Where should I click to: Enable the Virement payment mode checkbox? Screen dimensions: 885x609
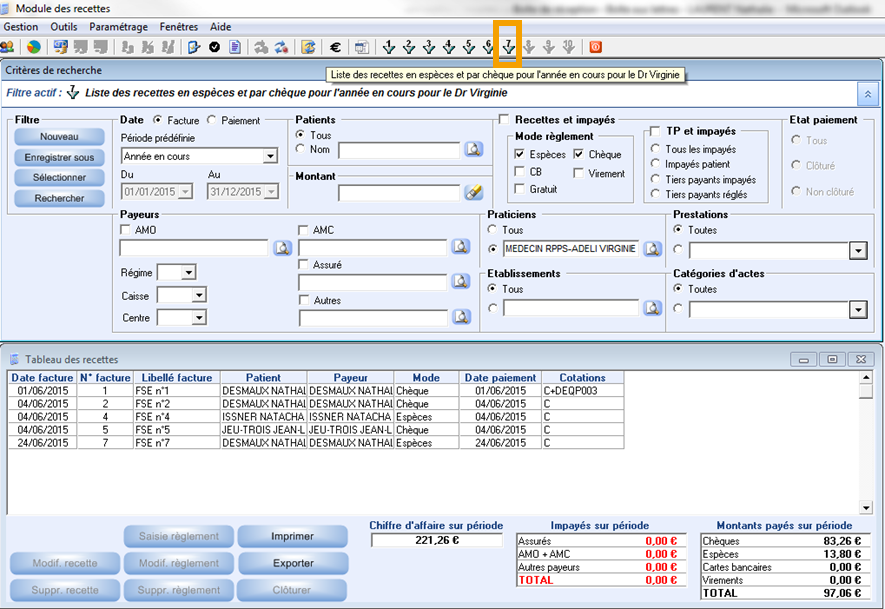point(580,173)
